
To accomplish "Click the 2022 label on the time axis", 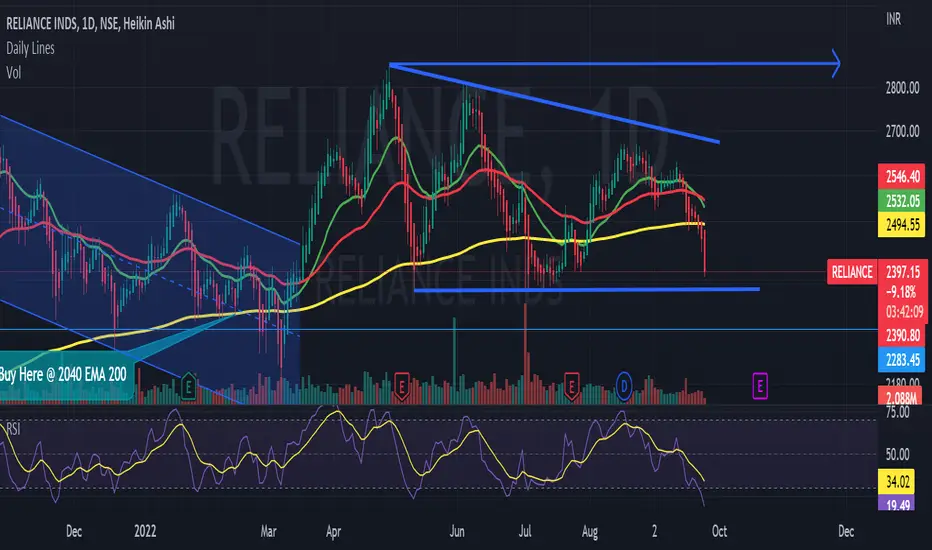I will point(145,531).
